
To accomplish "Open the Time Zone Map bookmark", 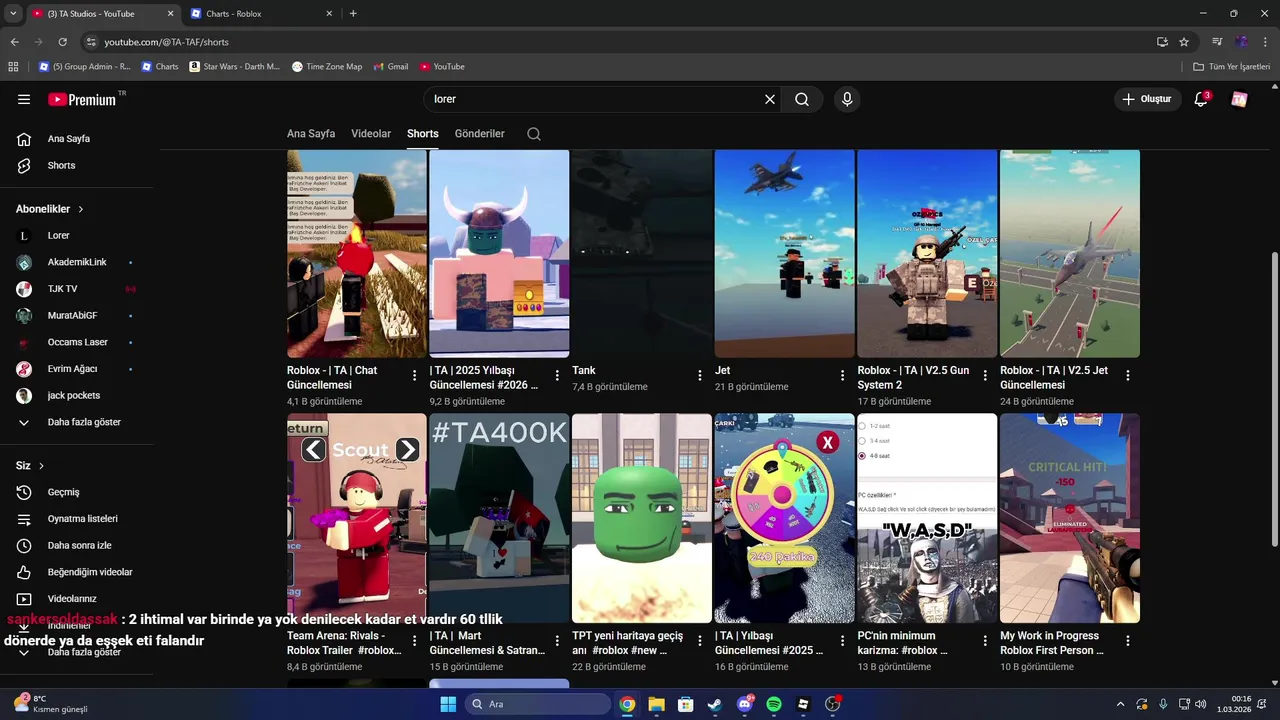I will pos(327,67).
